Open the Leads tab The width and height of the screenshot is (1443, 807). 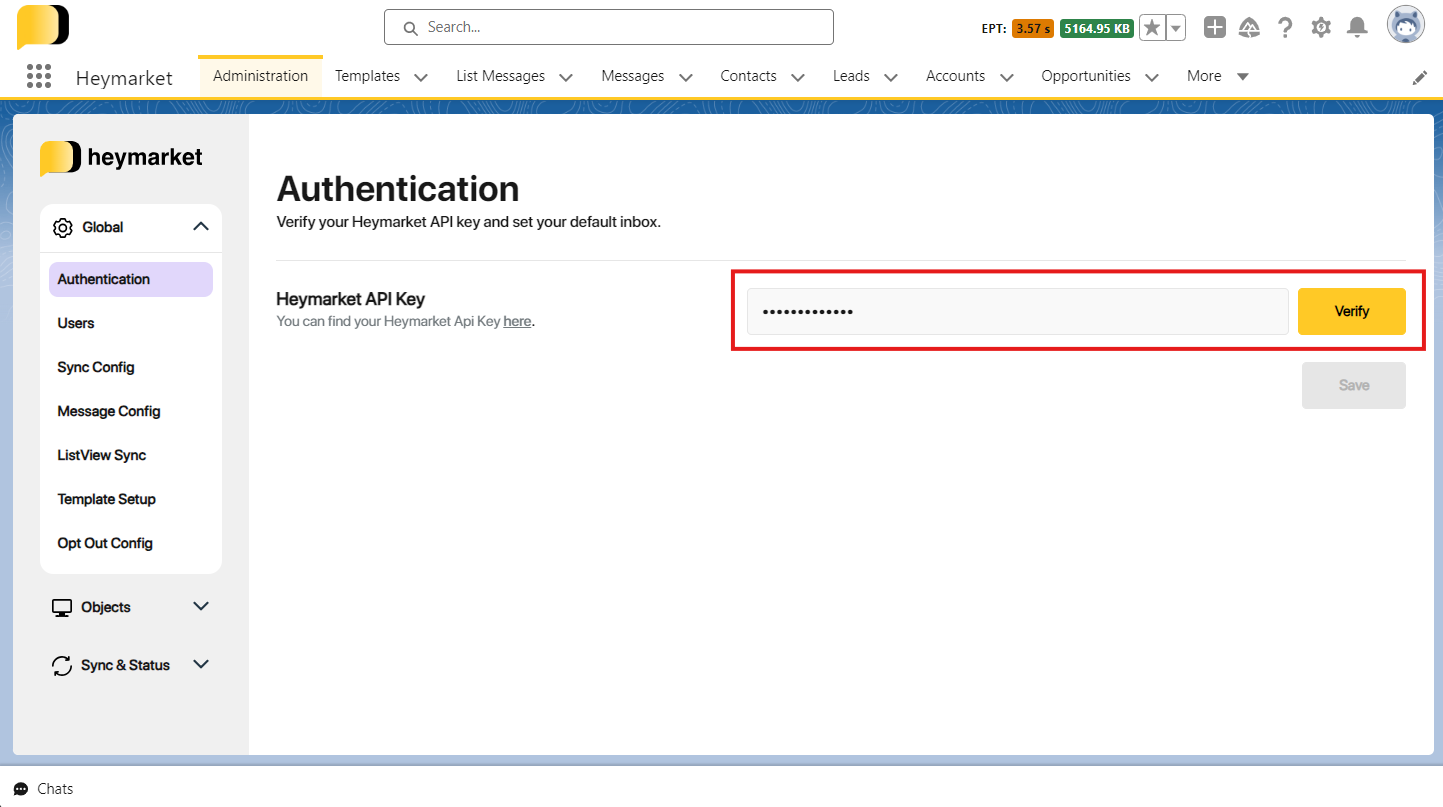[851, 76]
